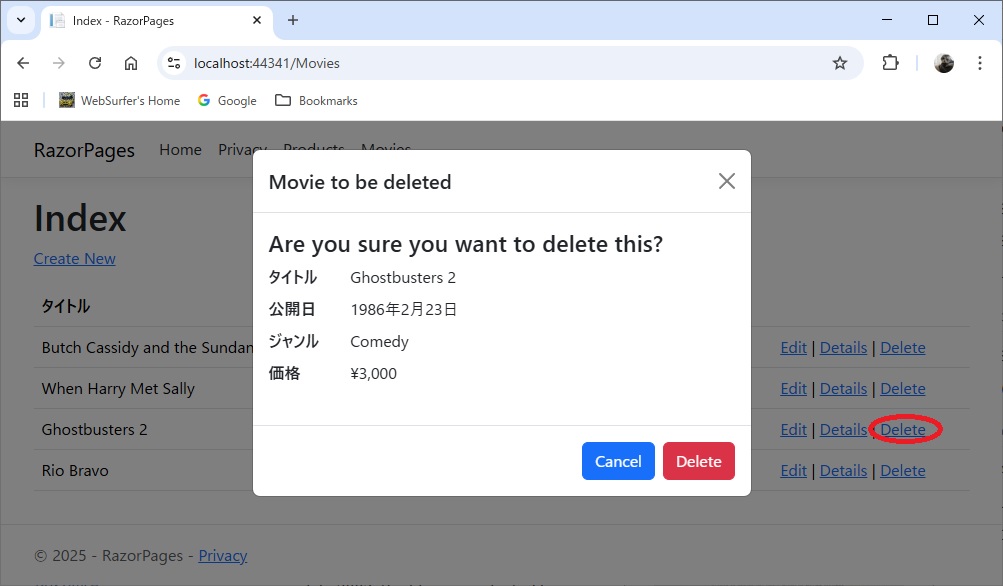Image resolution: width=1003 pixels, height=586 pixels.
Task: Open the Chrome profile avatar
Action: point(943,62)
